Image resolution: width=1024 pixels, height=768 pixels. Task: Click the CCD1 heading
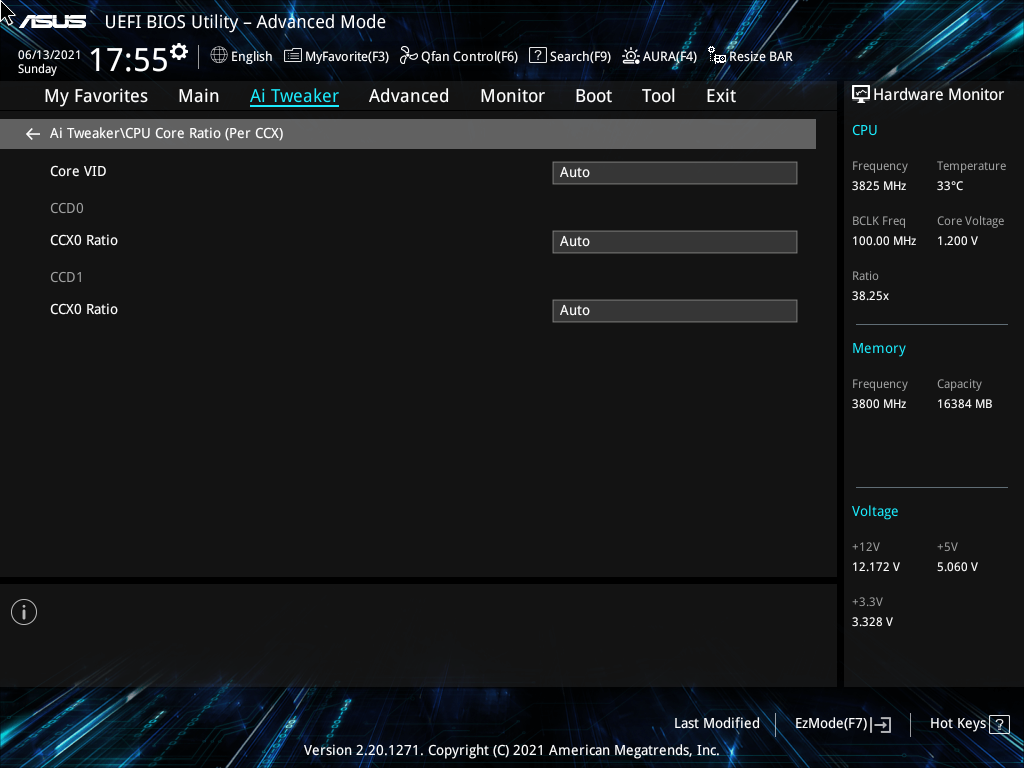(67, 278)
